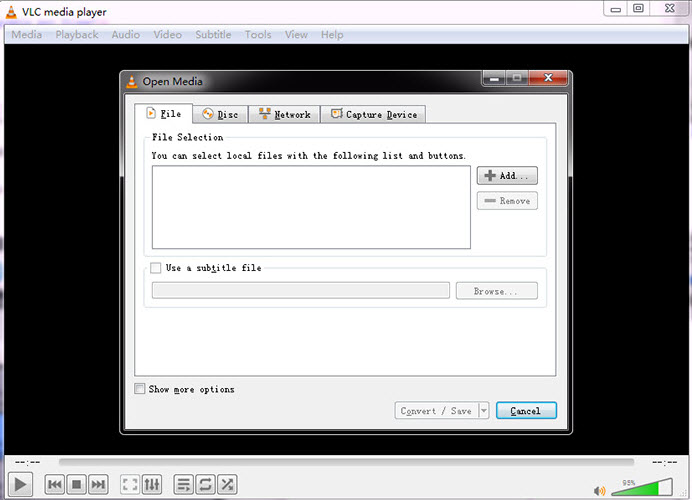
Task: Switch to the Capture Device tab
Action: click(x=373, y=114)
